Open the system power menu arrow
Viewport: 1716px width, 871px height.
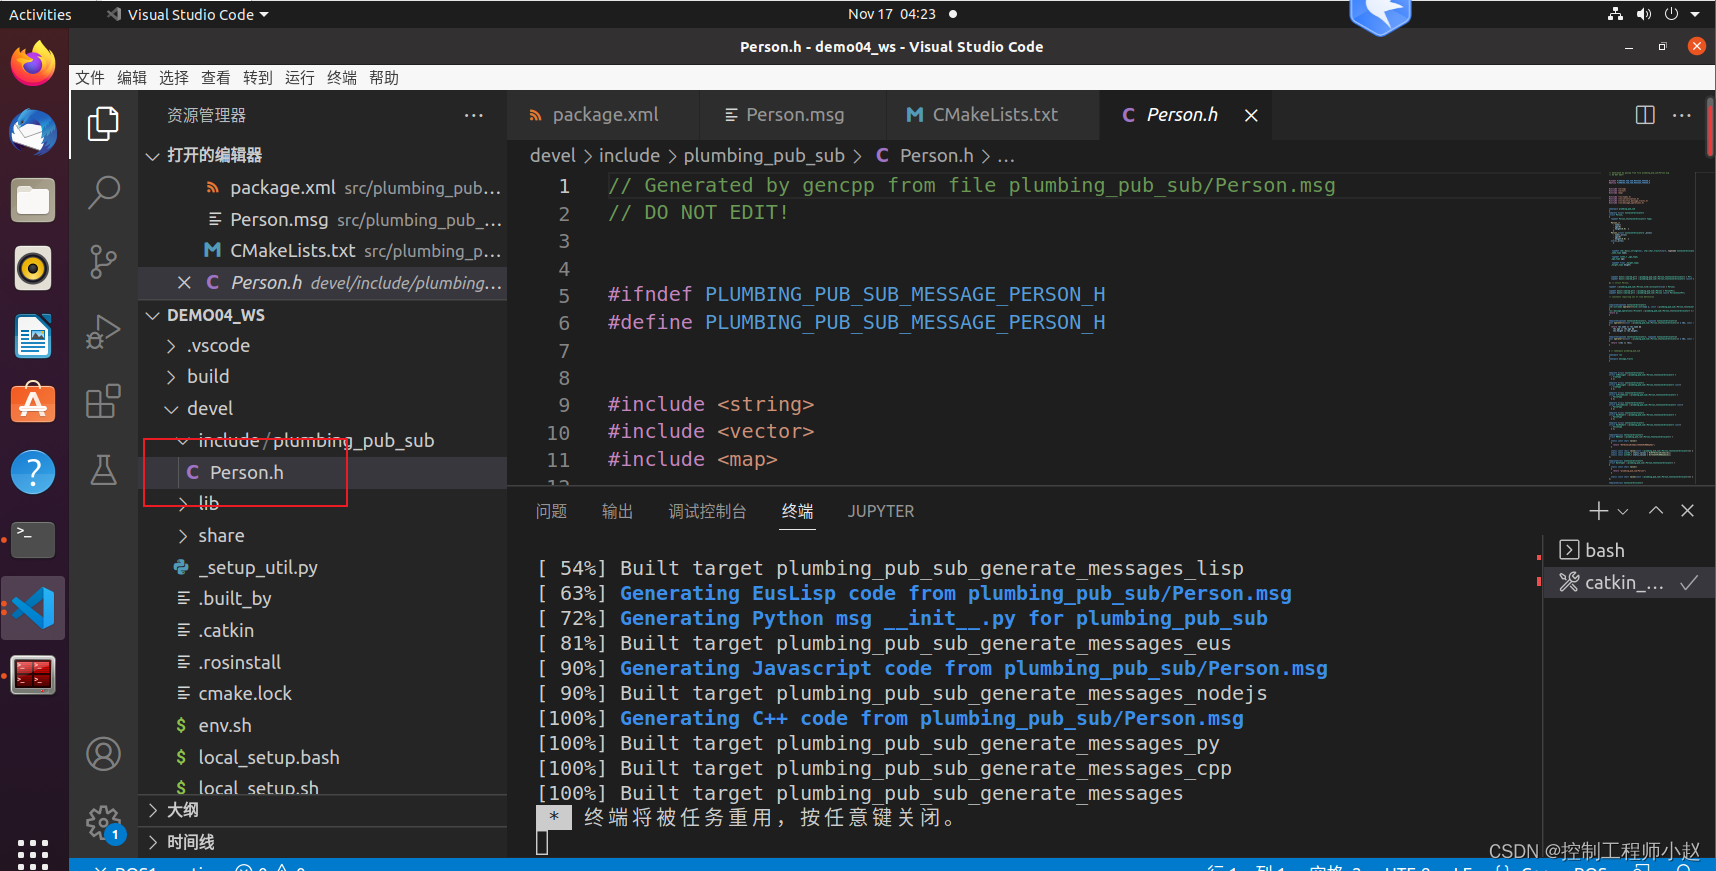(x=1695, y=14)
